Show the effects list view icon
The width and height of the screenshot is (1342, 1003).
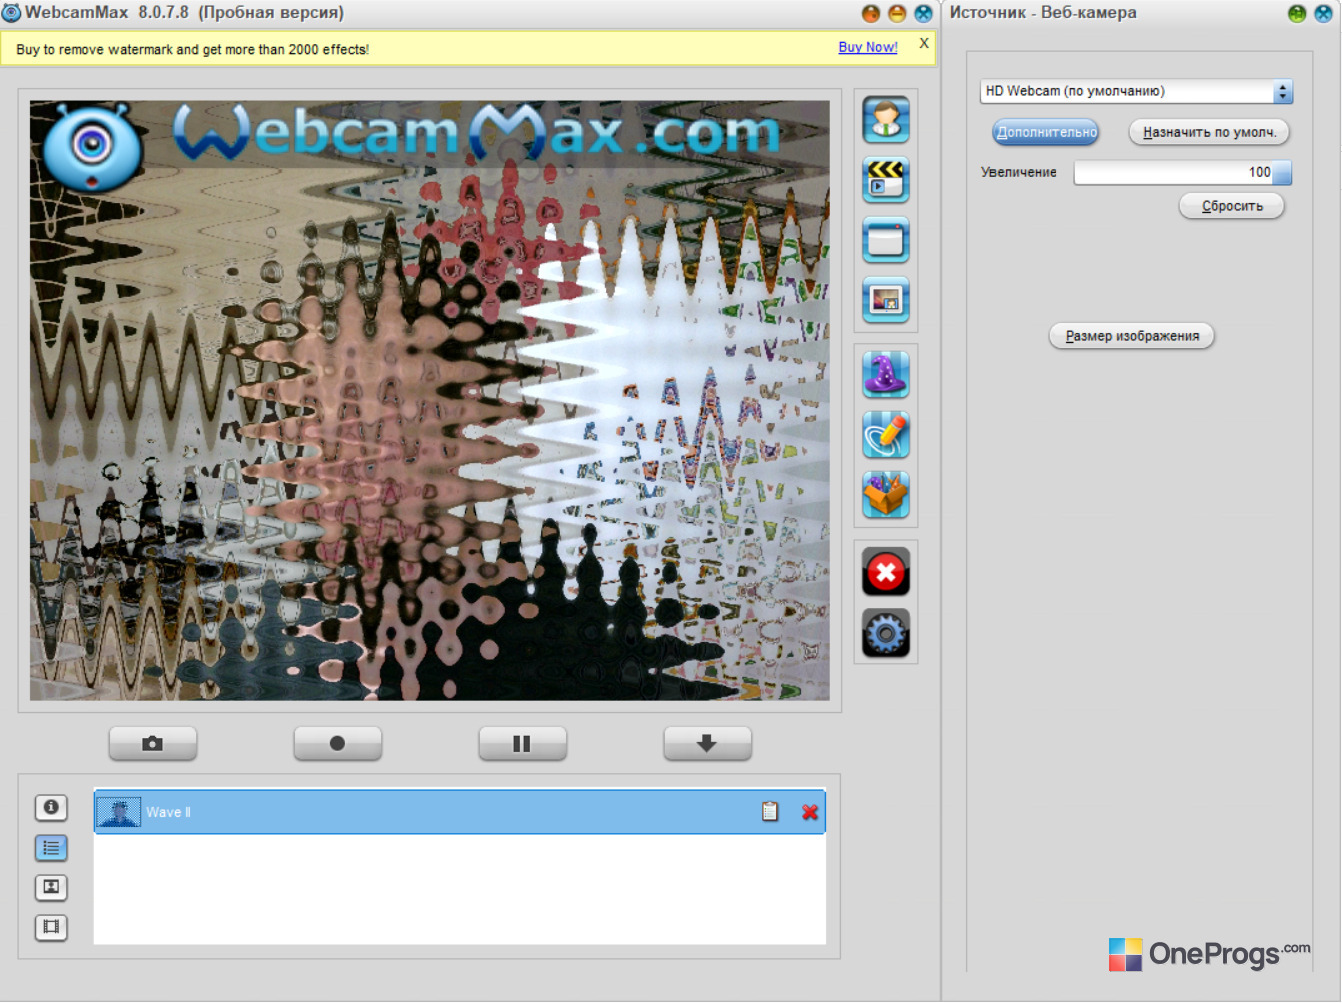51,848
